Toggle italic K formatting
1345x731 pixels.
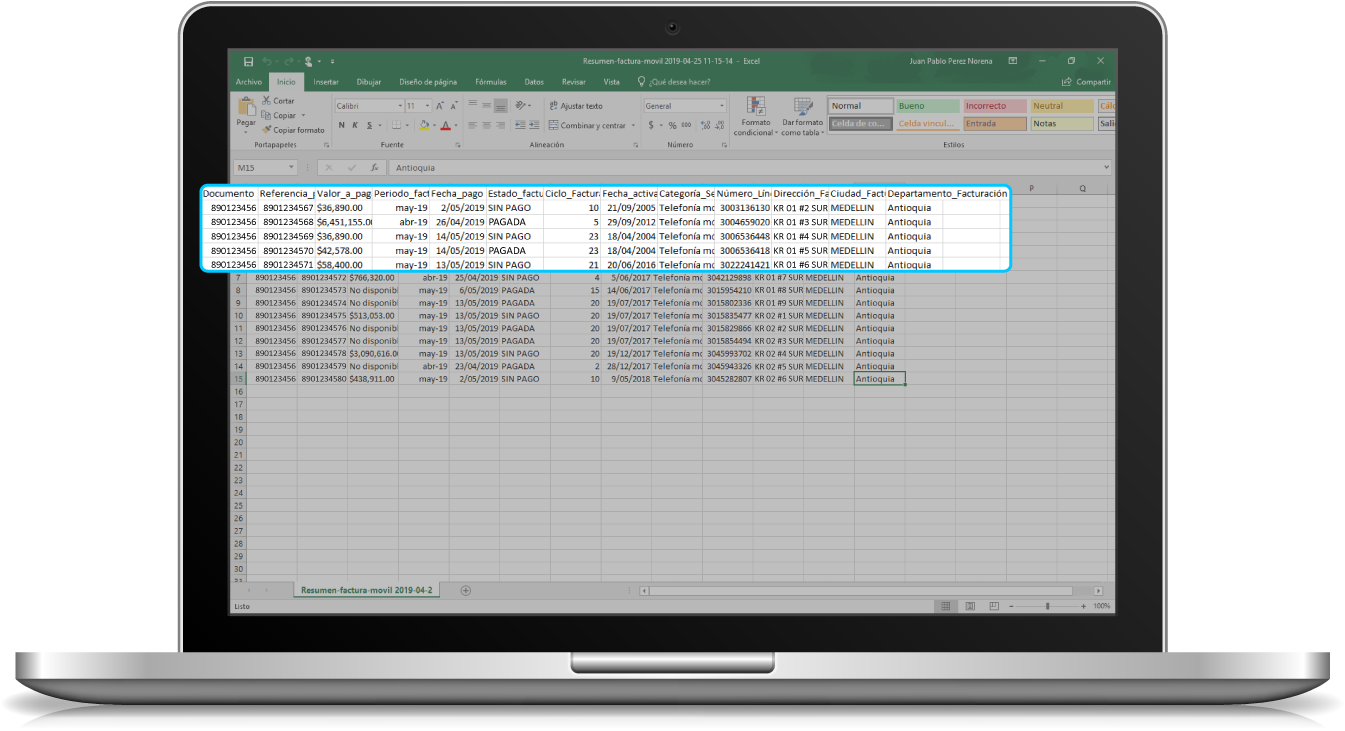coord(355,125)
